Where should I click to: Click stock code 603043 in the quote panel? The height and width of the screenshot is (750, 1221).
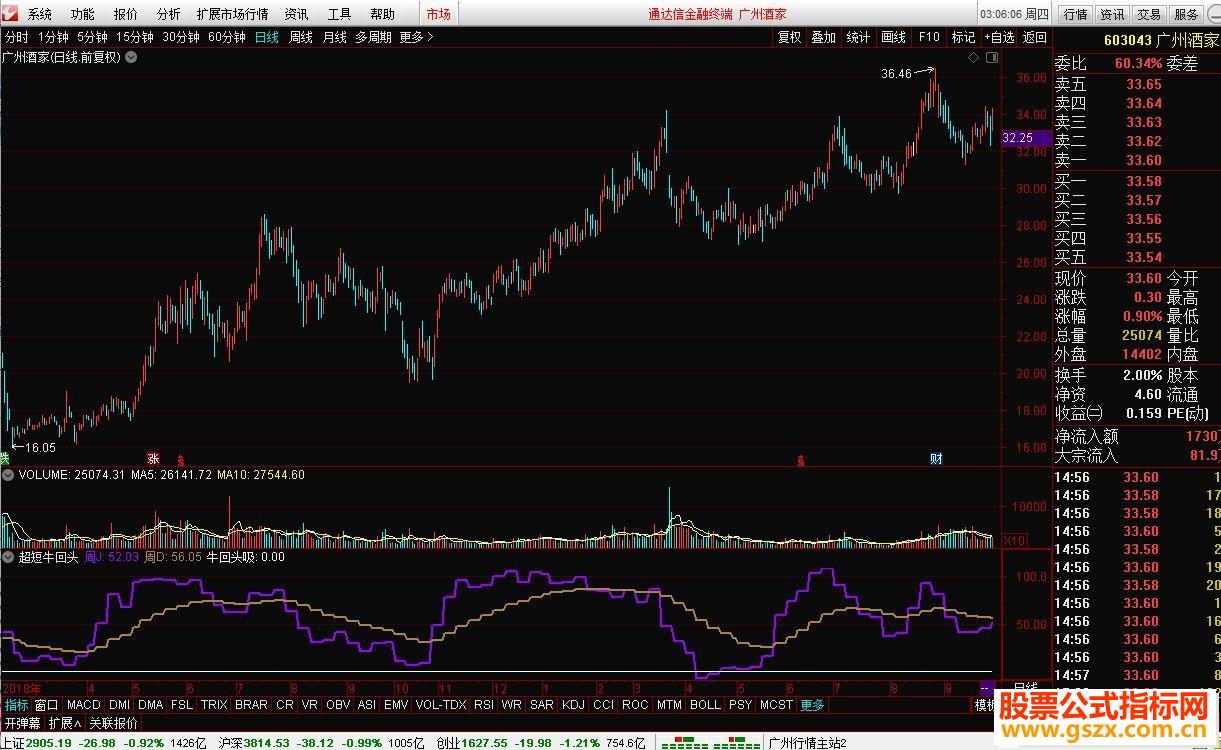[1126, 40]
